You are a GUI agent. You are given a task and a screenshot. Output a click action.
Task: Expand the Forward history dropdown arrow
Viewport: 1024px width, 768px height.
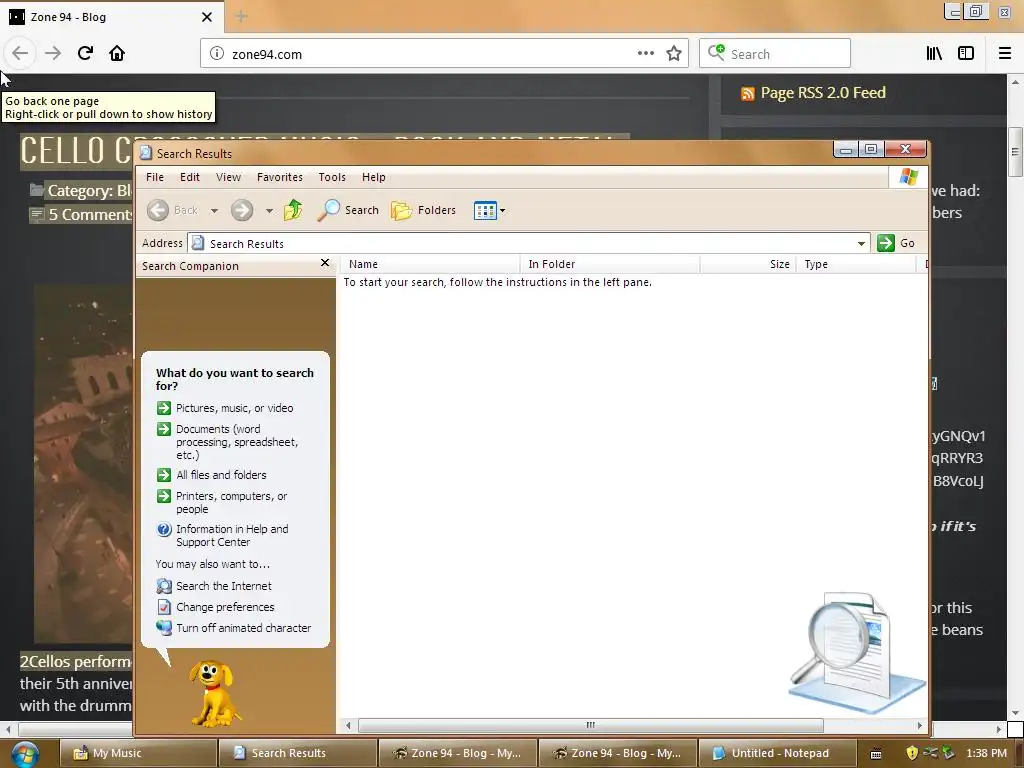pyautogui.click(x=269, y=211)
